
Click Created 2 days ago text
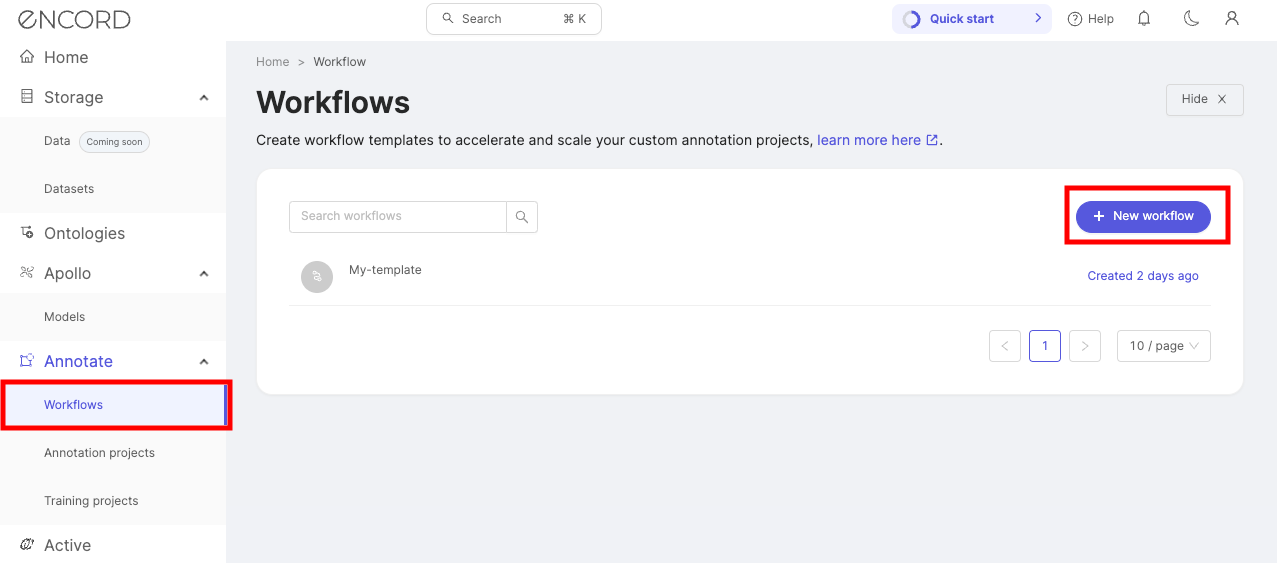[x=1143, y=276]
